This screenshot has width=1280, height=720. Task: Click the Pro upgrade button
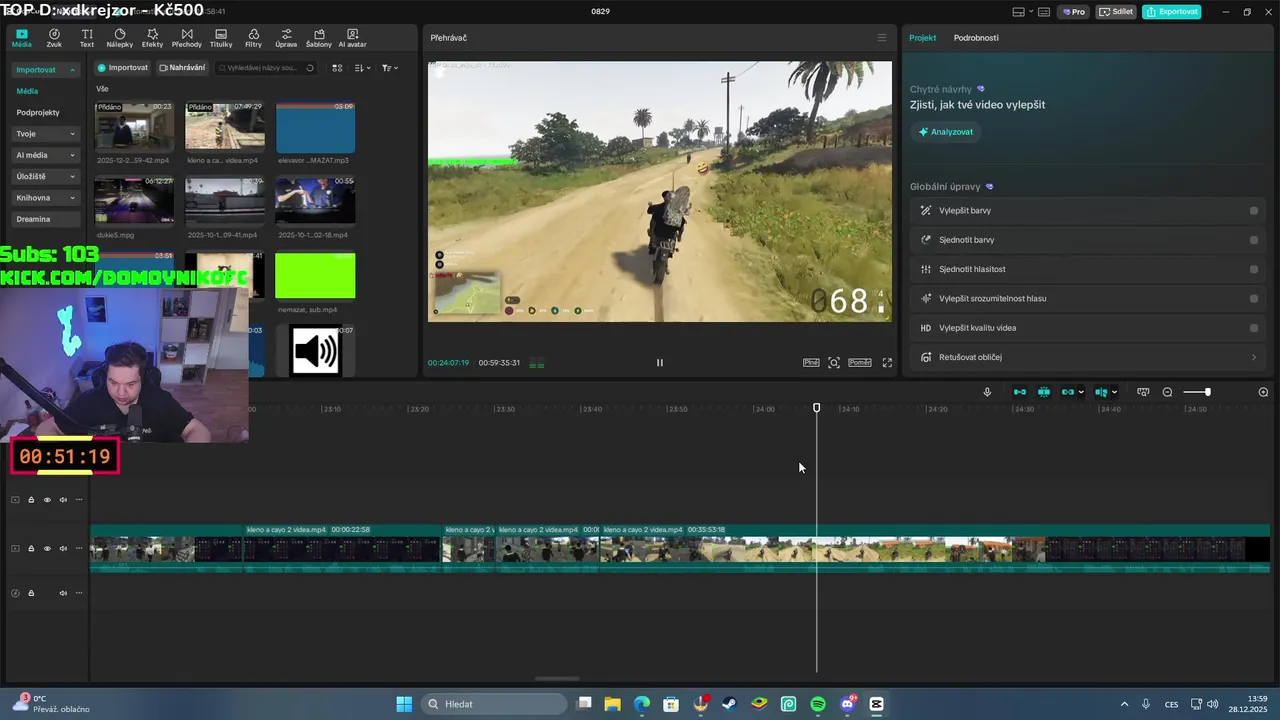click(1074, 12)
